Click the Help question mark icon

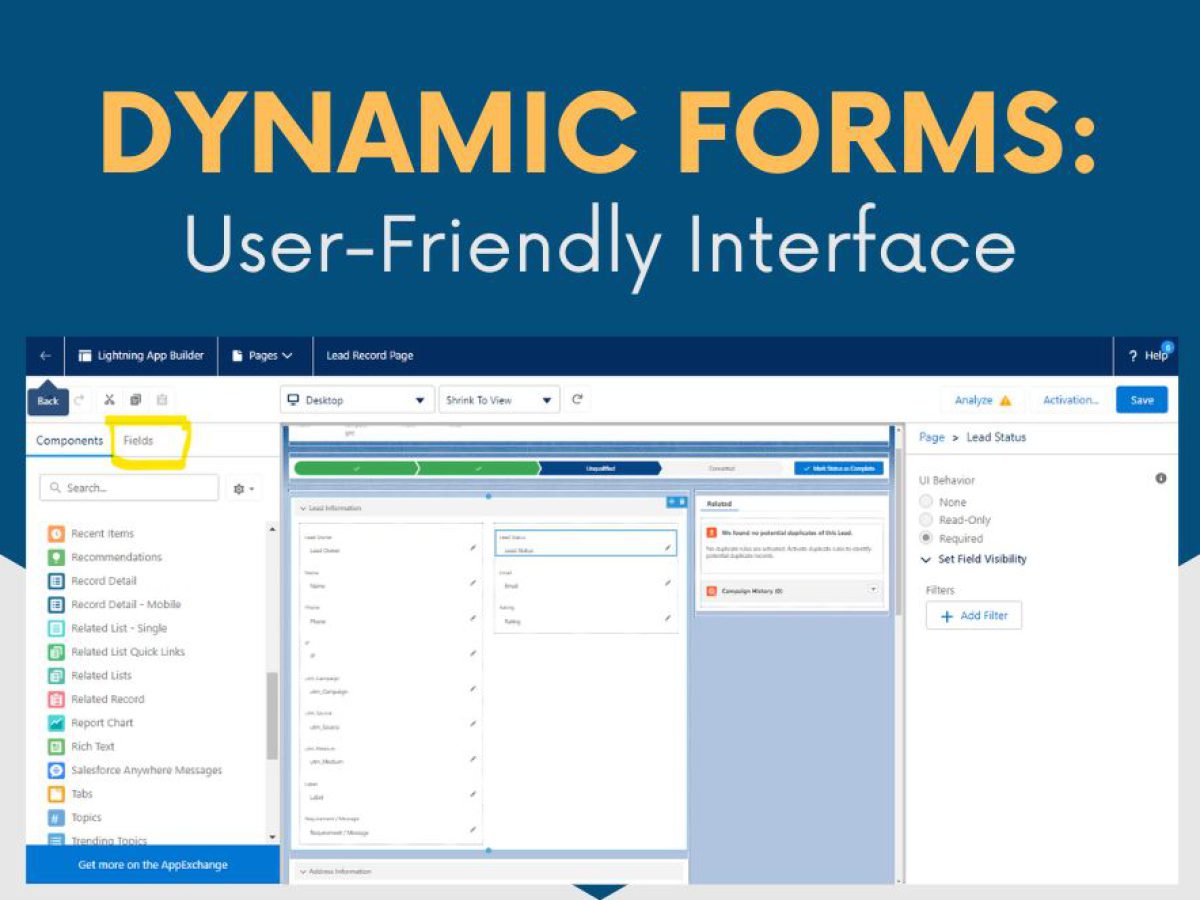click(x=1133, y=356)
